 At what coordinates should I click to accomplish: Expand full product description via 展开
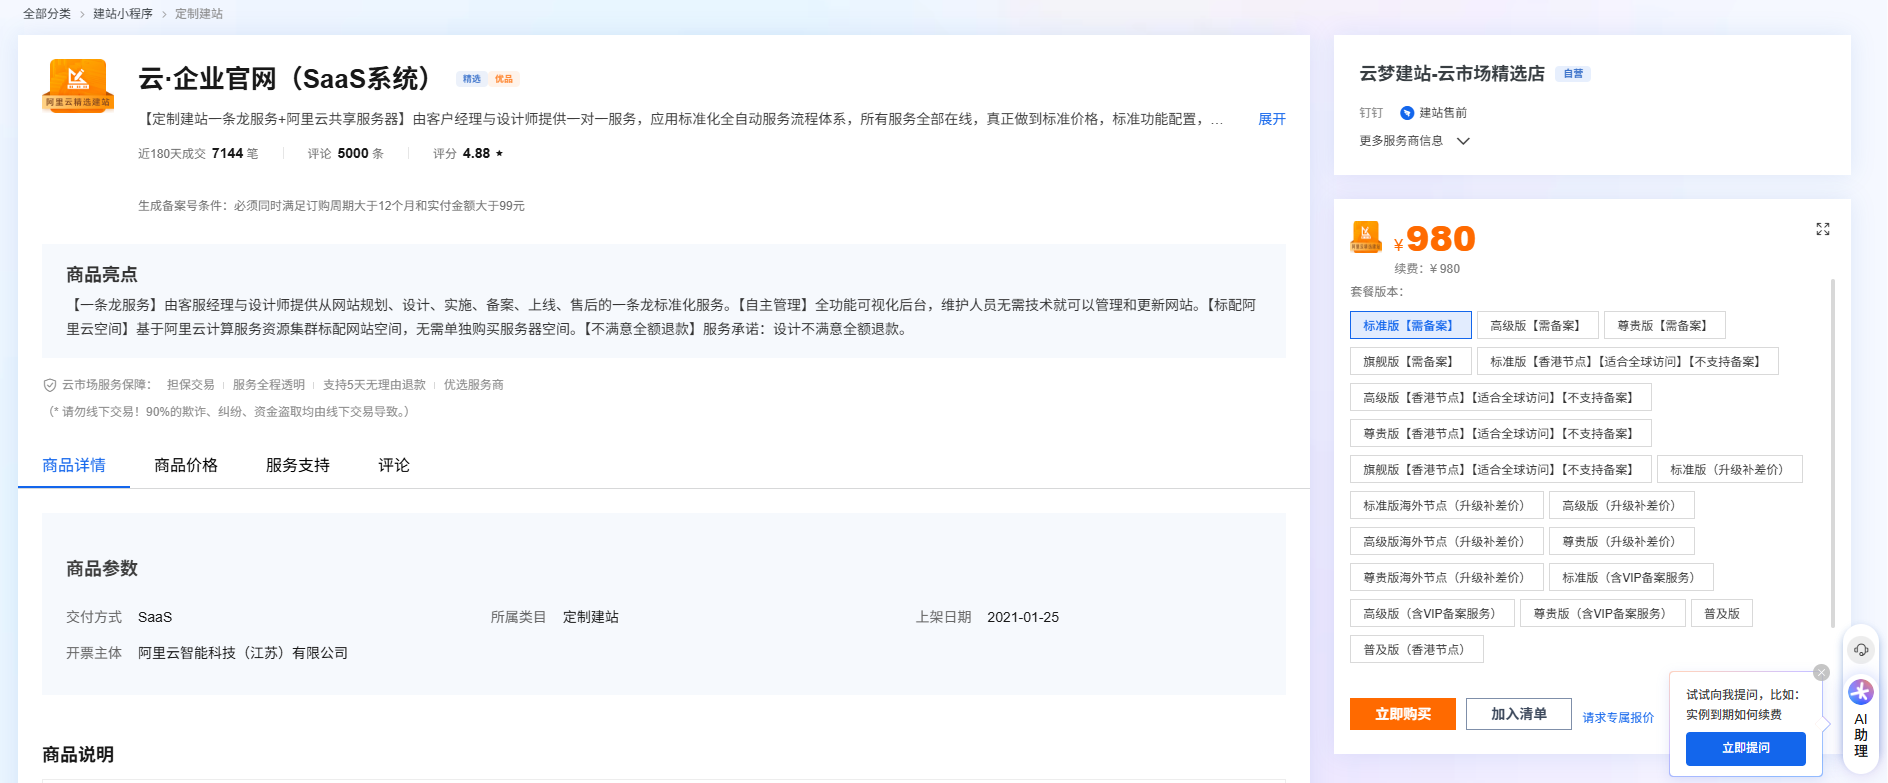coord(1271,119)
